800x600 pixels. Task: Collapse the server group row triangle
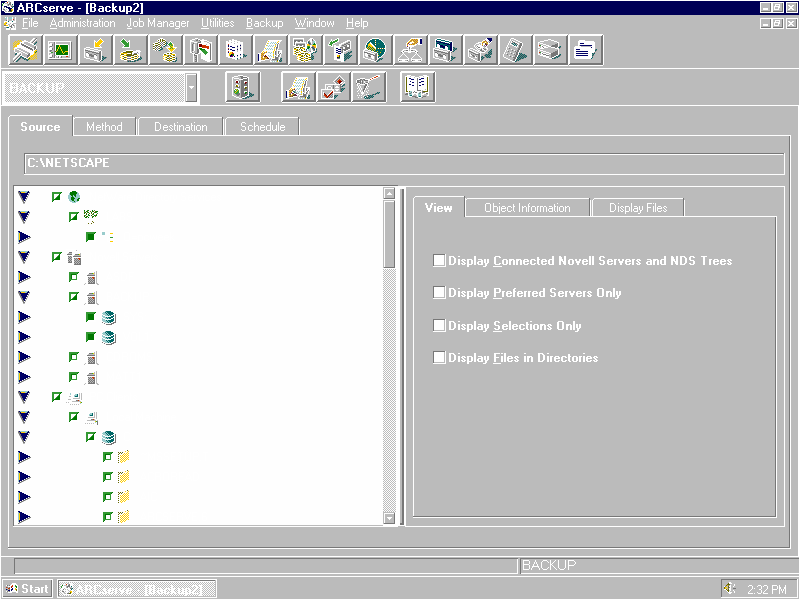pyautogui.click(x=24, y=257)
